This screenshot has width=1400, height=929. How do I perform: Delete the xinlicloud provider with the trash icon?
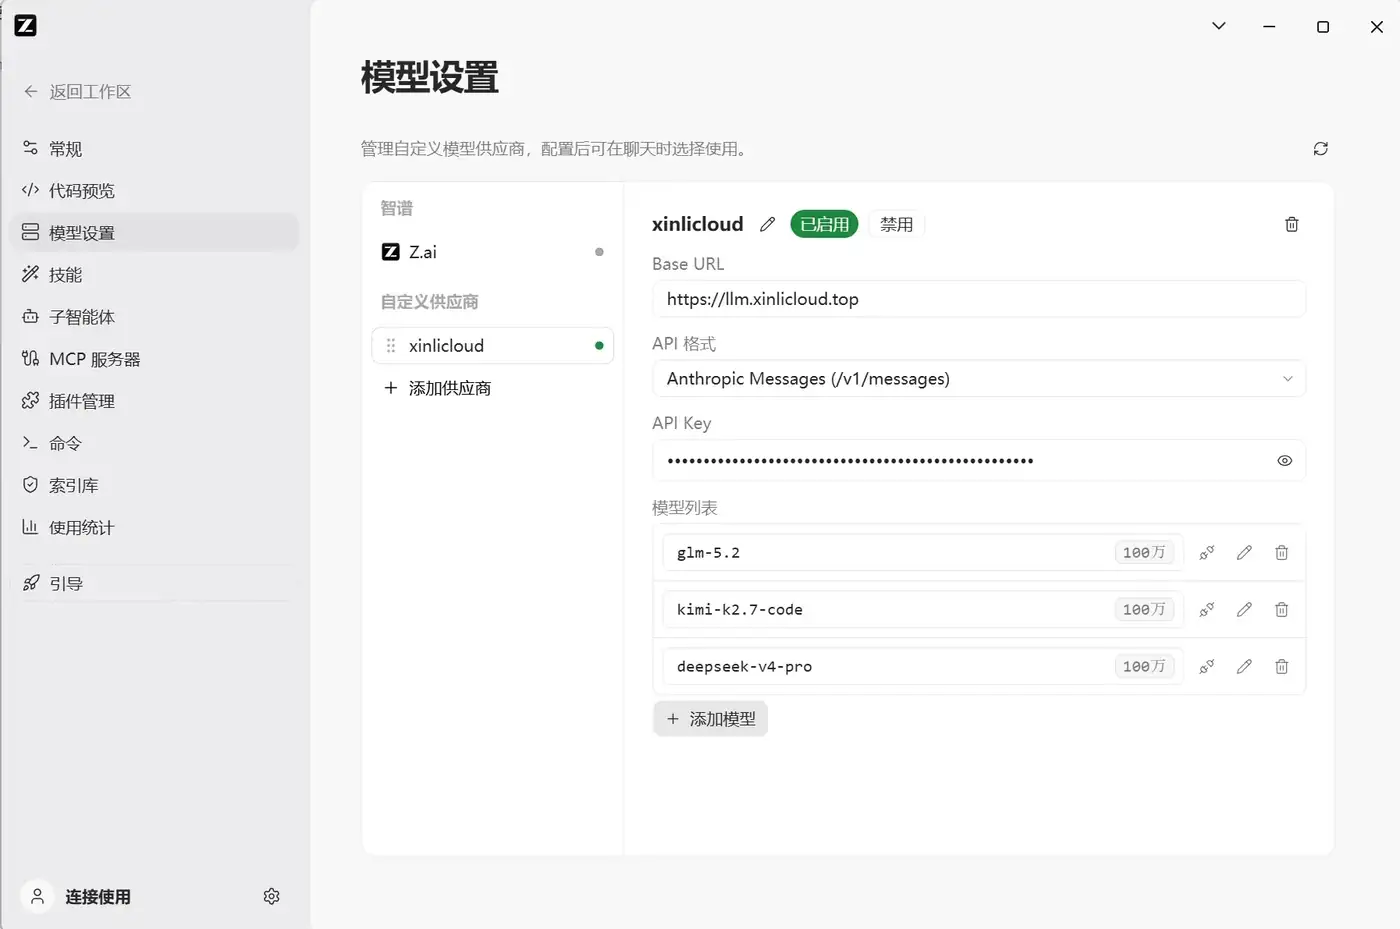coord(1291,225)
